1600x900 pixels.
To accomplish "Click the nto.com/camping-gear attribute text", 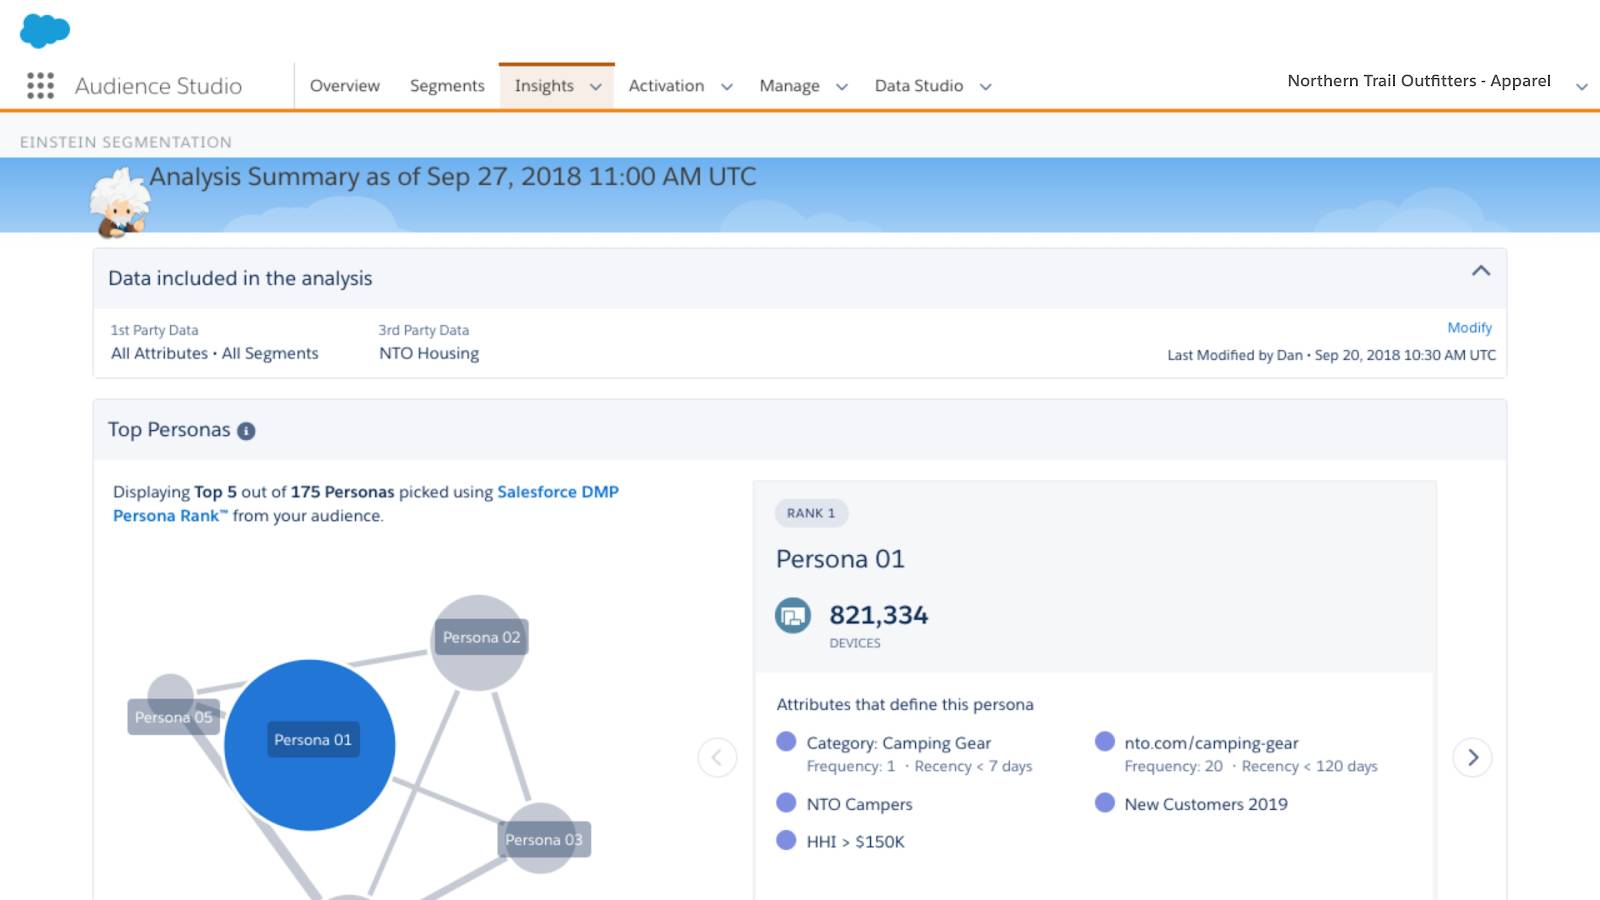I will 1211,743.
